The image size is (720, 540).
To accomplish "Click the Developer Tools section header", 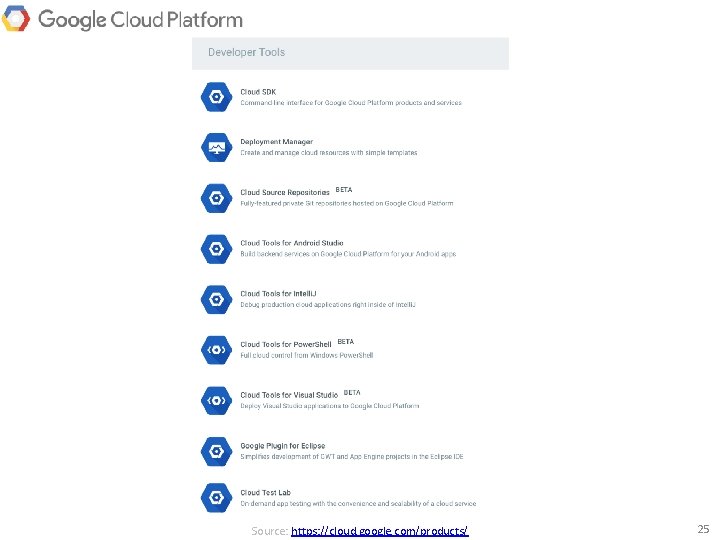I will 350,53.
